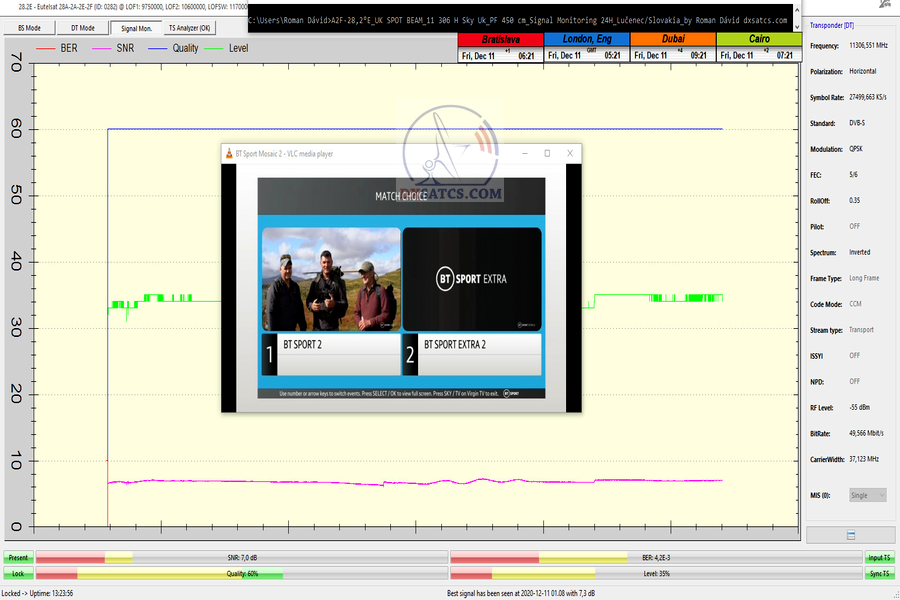This screenshot has width=900, height=600.
Task: Click the BER 4,2E-3 meter bar
Action: click(x=656, y=558)
